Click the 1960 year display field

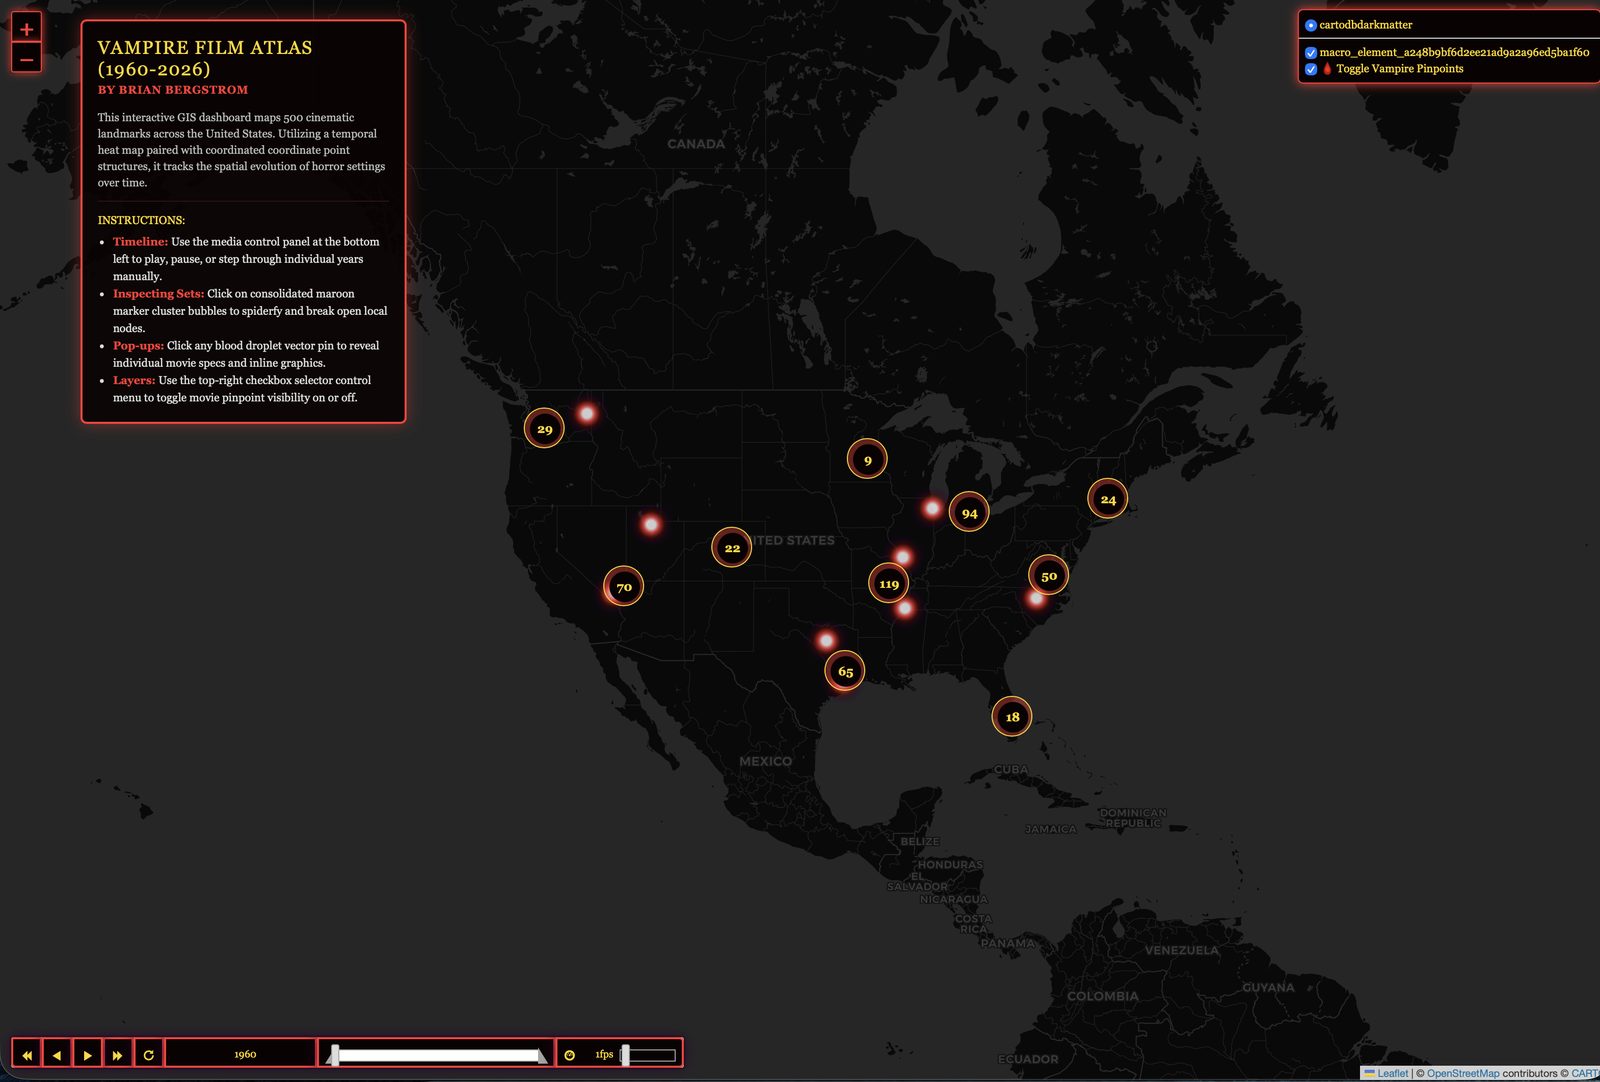[241, 1054]
